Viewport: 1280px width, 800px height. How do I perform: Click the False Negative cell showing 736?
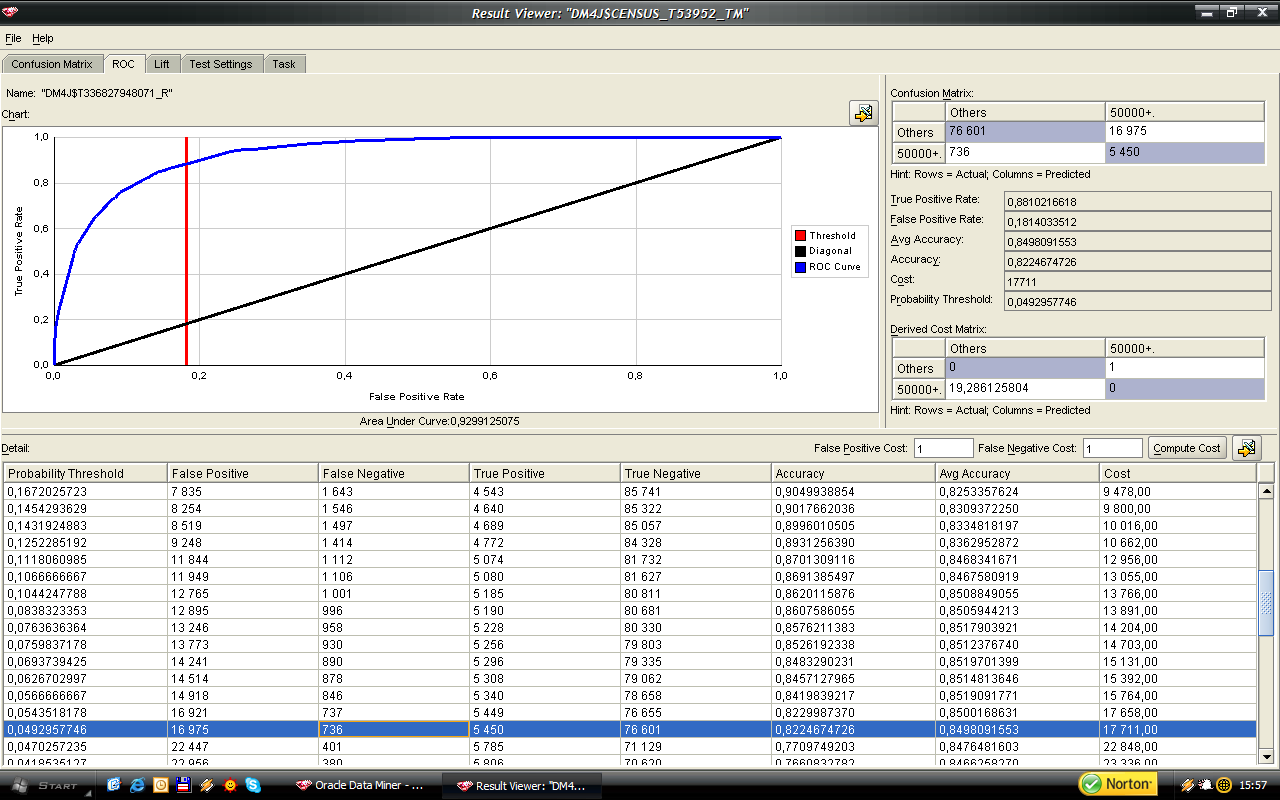coord(394,729)
